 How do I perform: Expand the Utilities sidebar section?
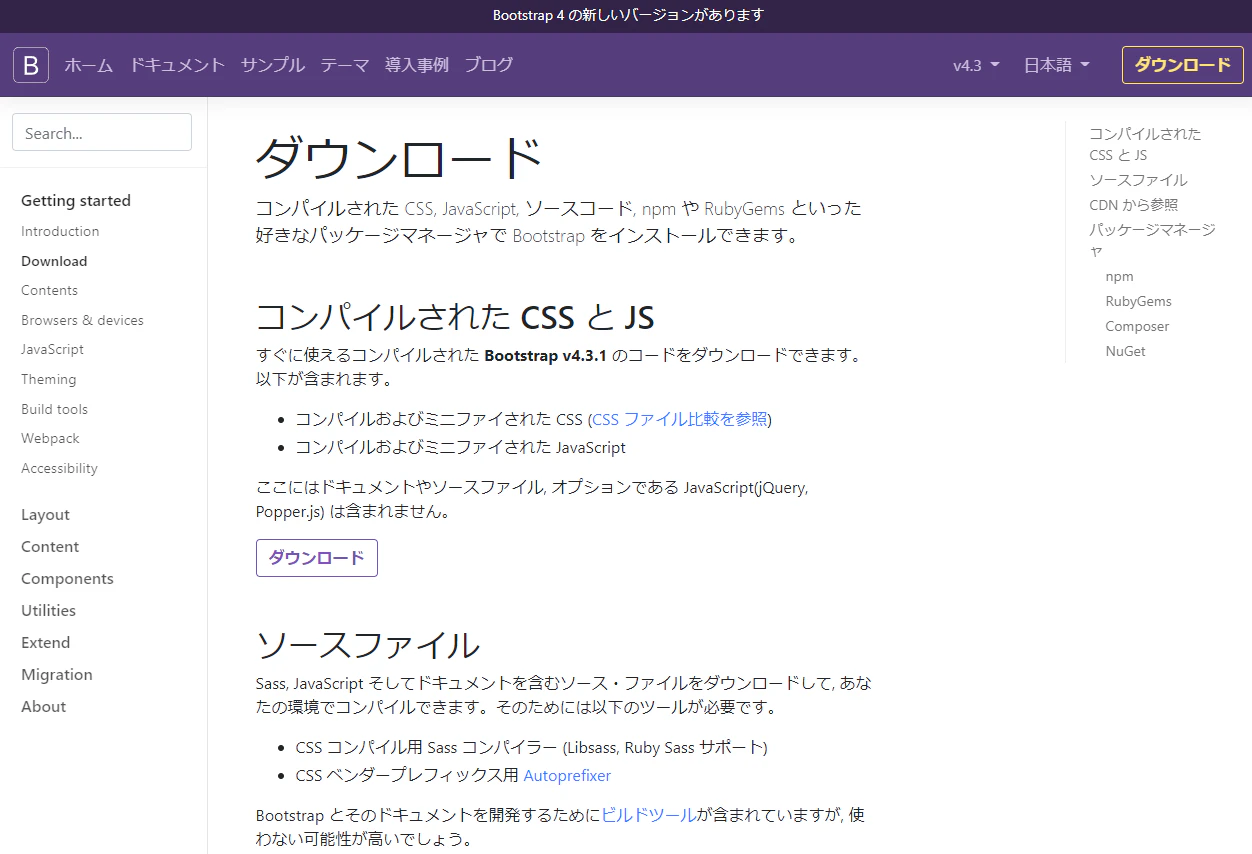(x=48, y=610)
